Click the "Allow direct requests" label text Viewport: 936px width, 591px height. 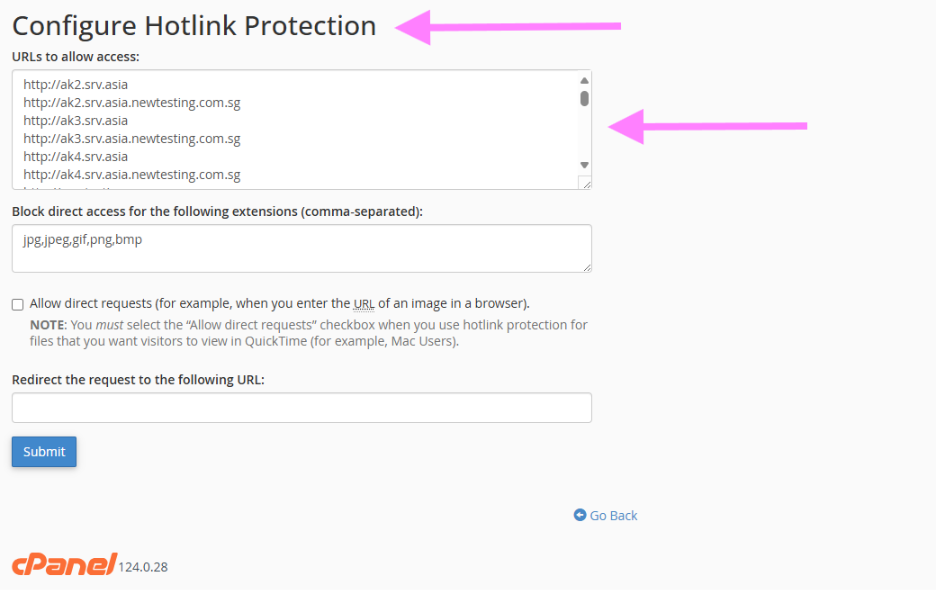click(x=90, y=303)
